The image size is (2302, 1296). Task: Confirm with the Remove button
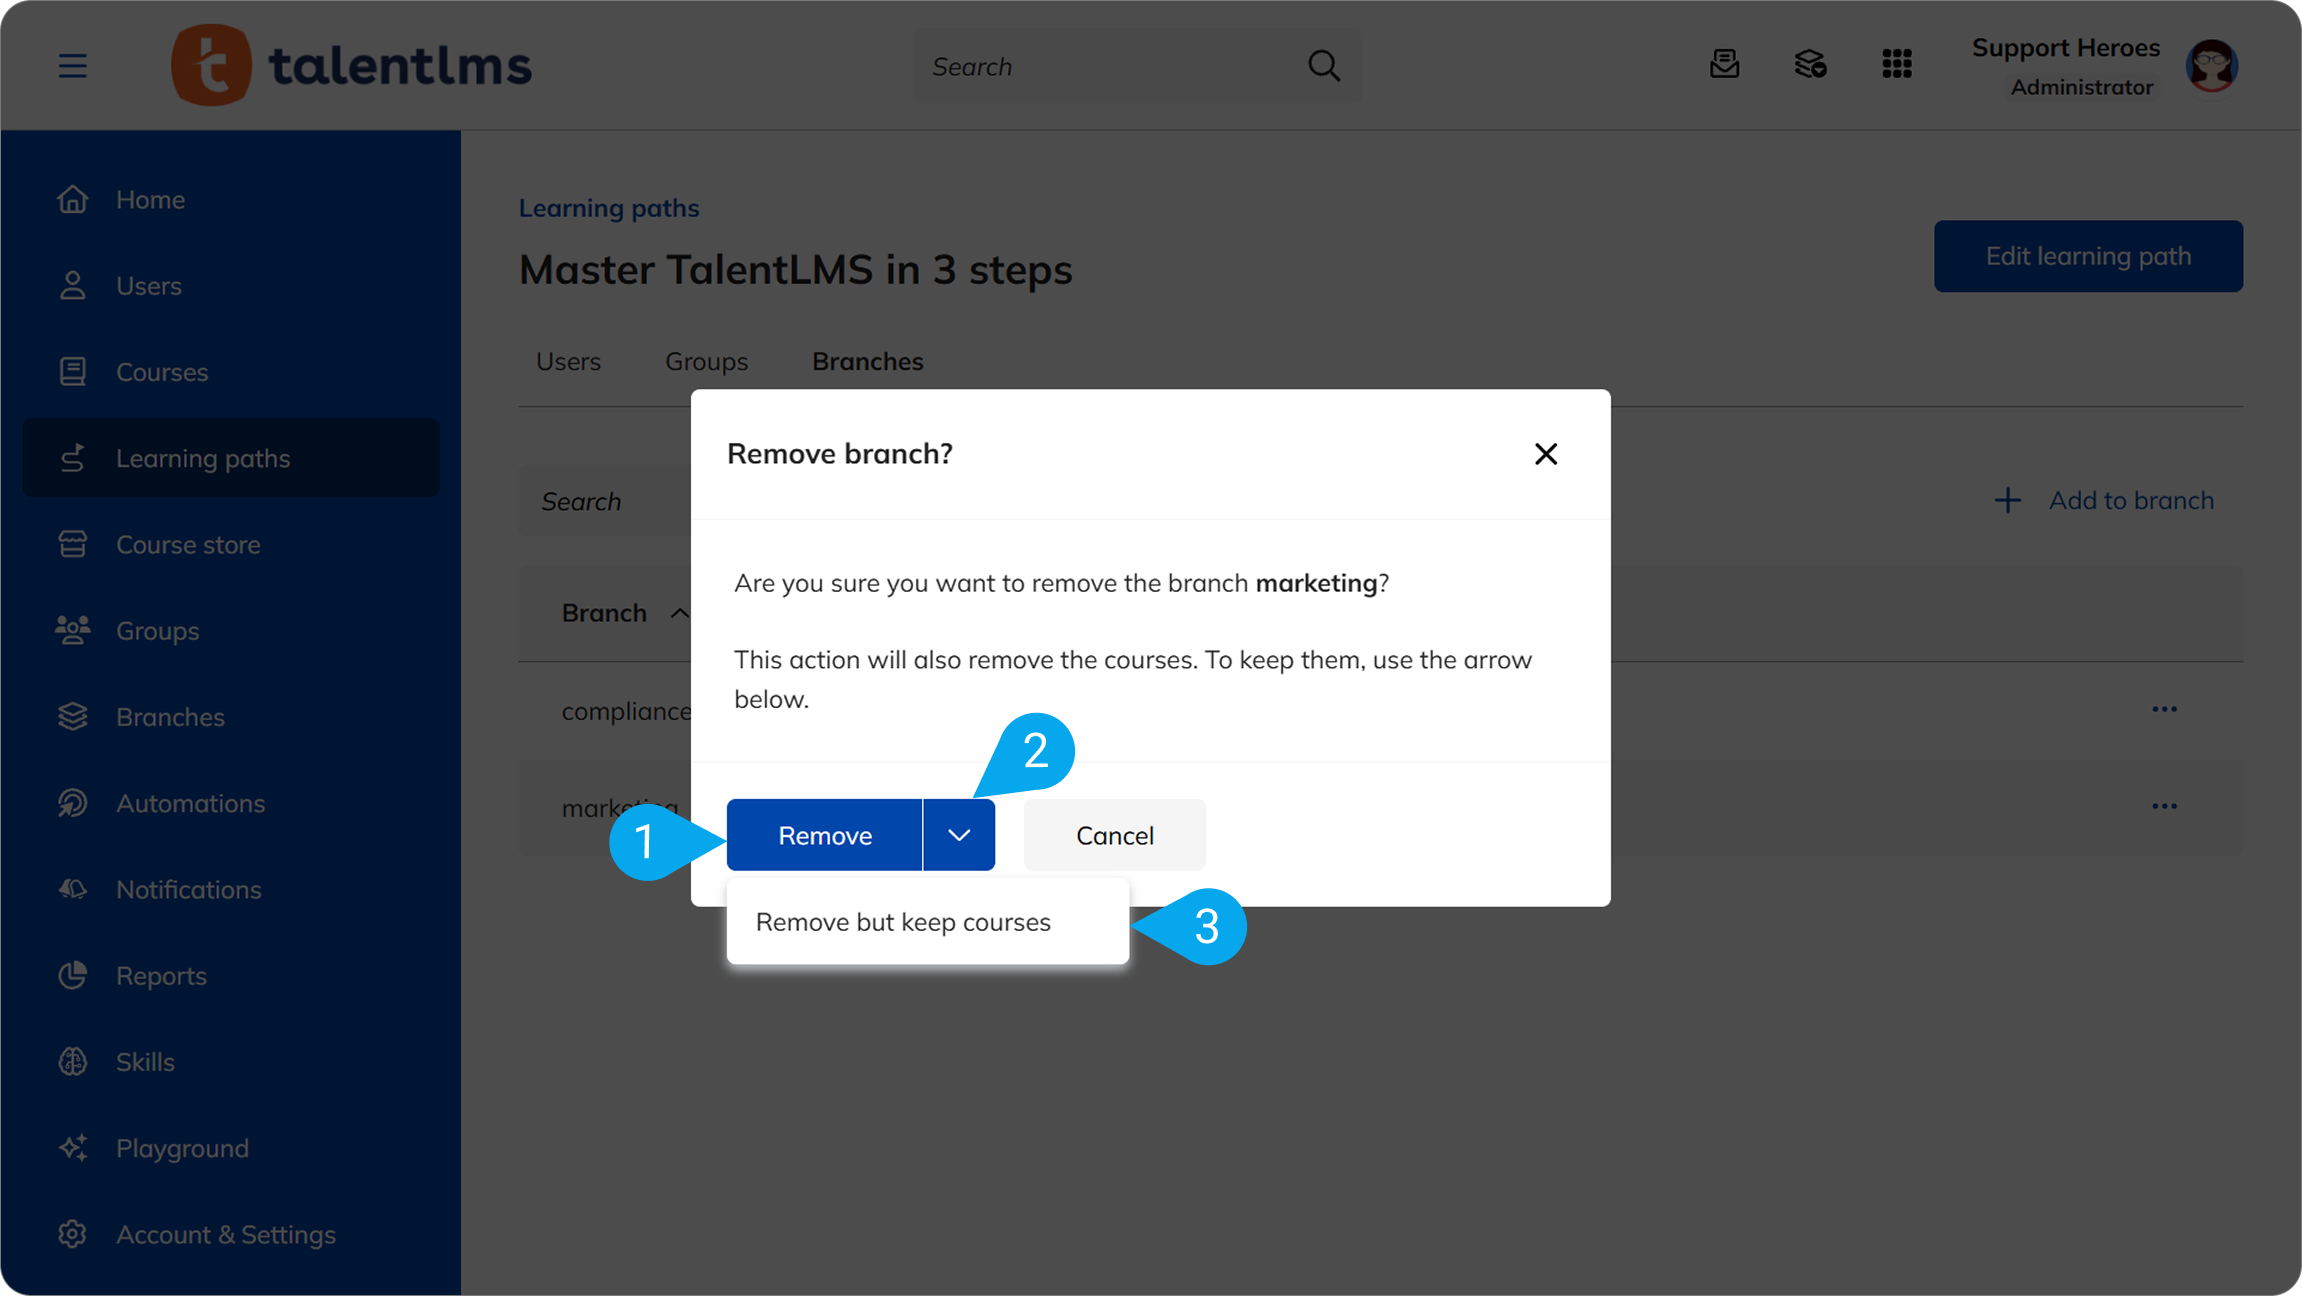point(824,835)
